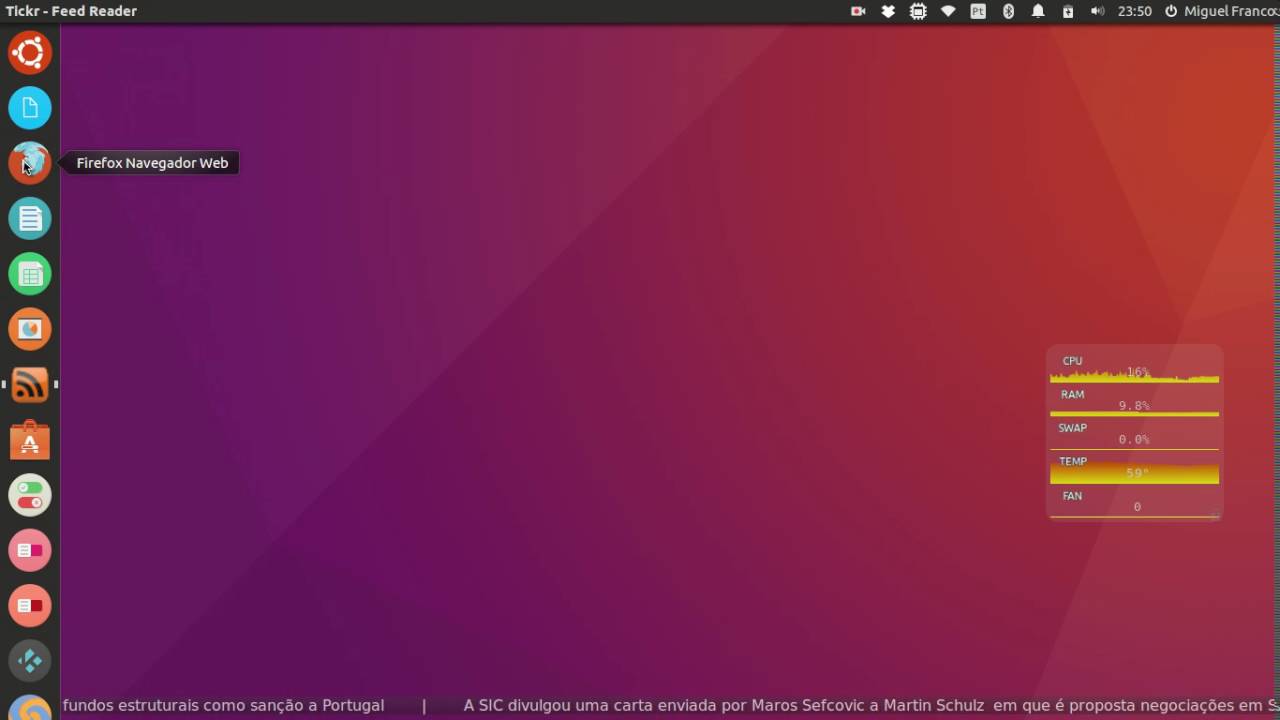The width and height of the screenshot is (1280, 720).
Task: Click the TEMP 59° bar in monitor widget
Action: tap(1134, 469)
